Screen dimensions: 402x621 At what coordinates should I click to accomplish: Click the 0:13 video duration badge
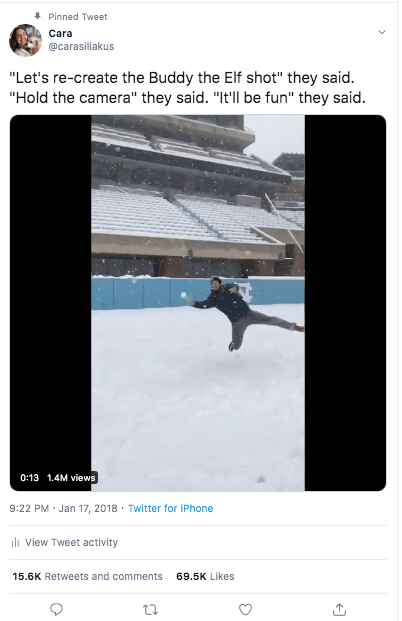29,478
